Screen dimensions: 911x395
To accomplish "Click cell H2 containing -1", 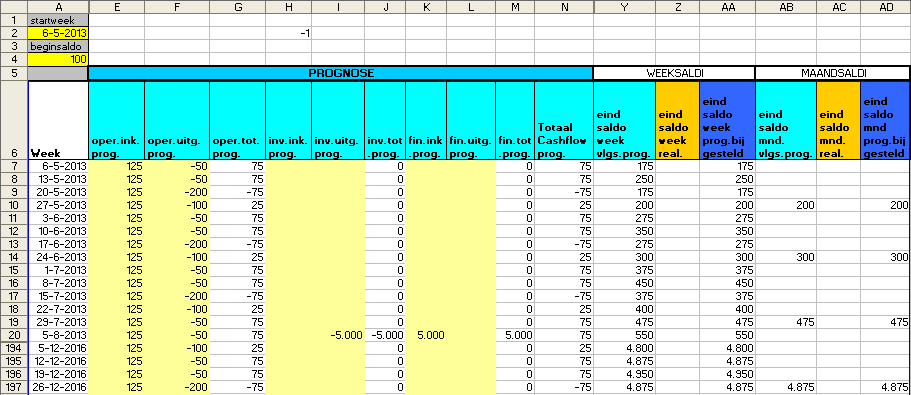I will (x=289, y=34).
